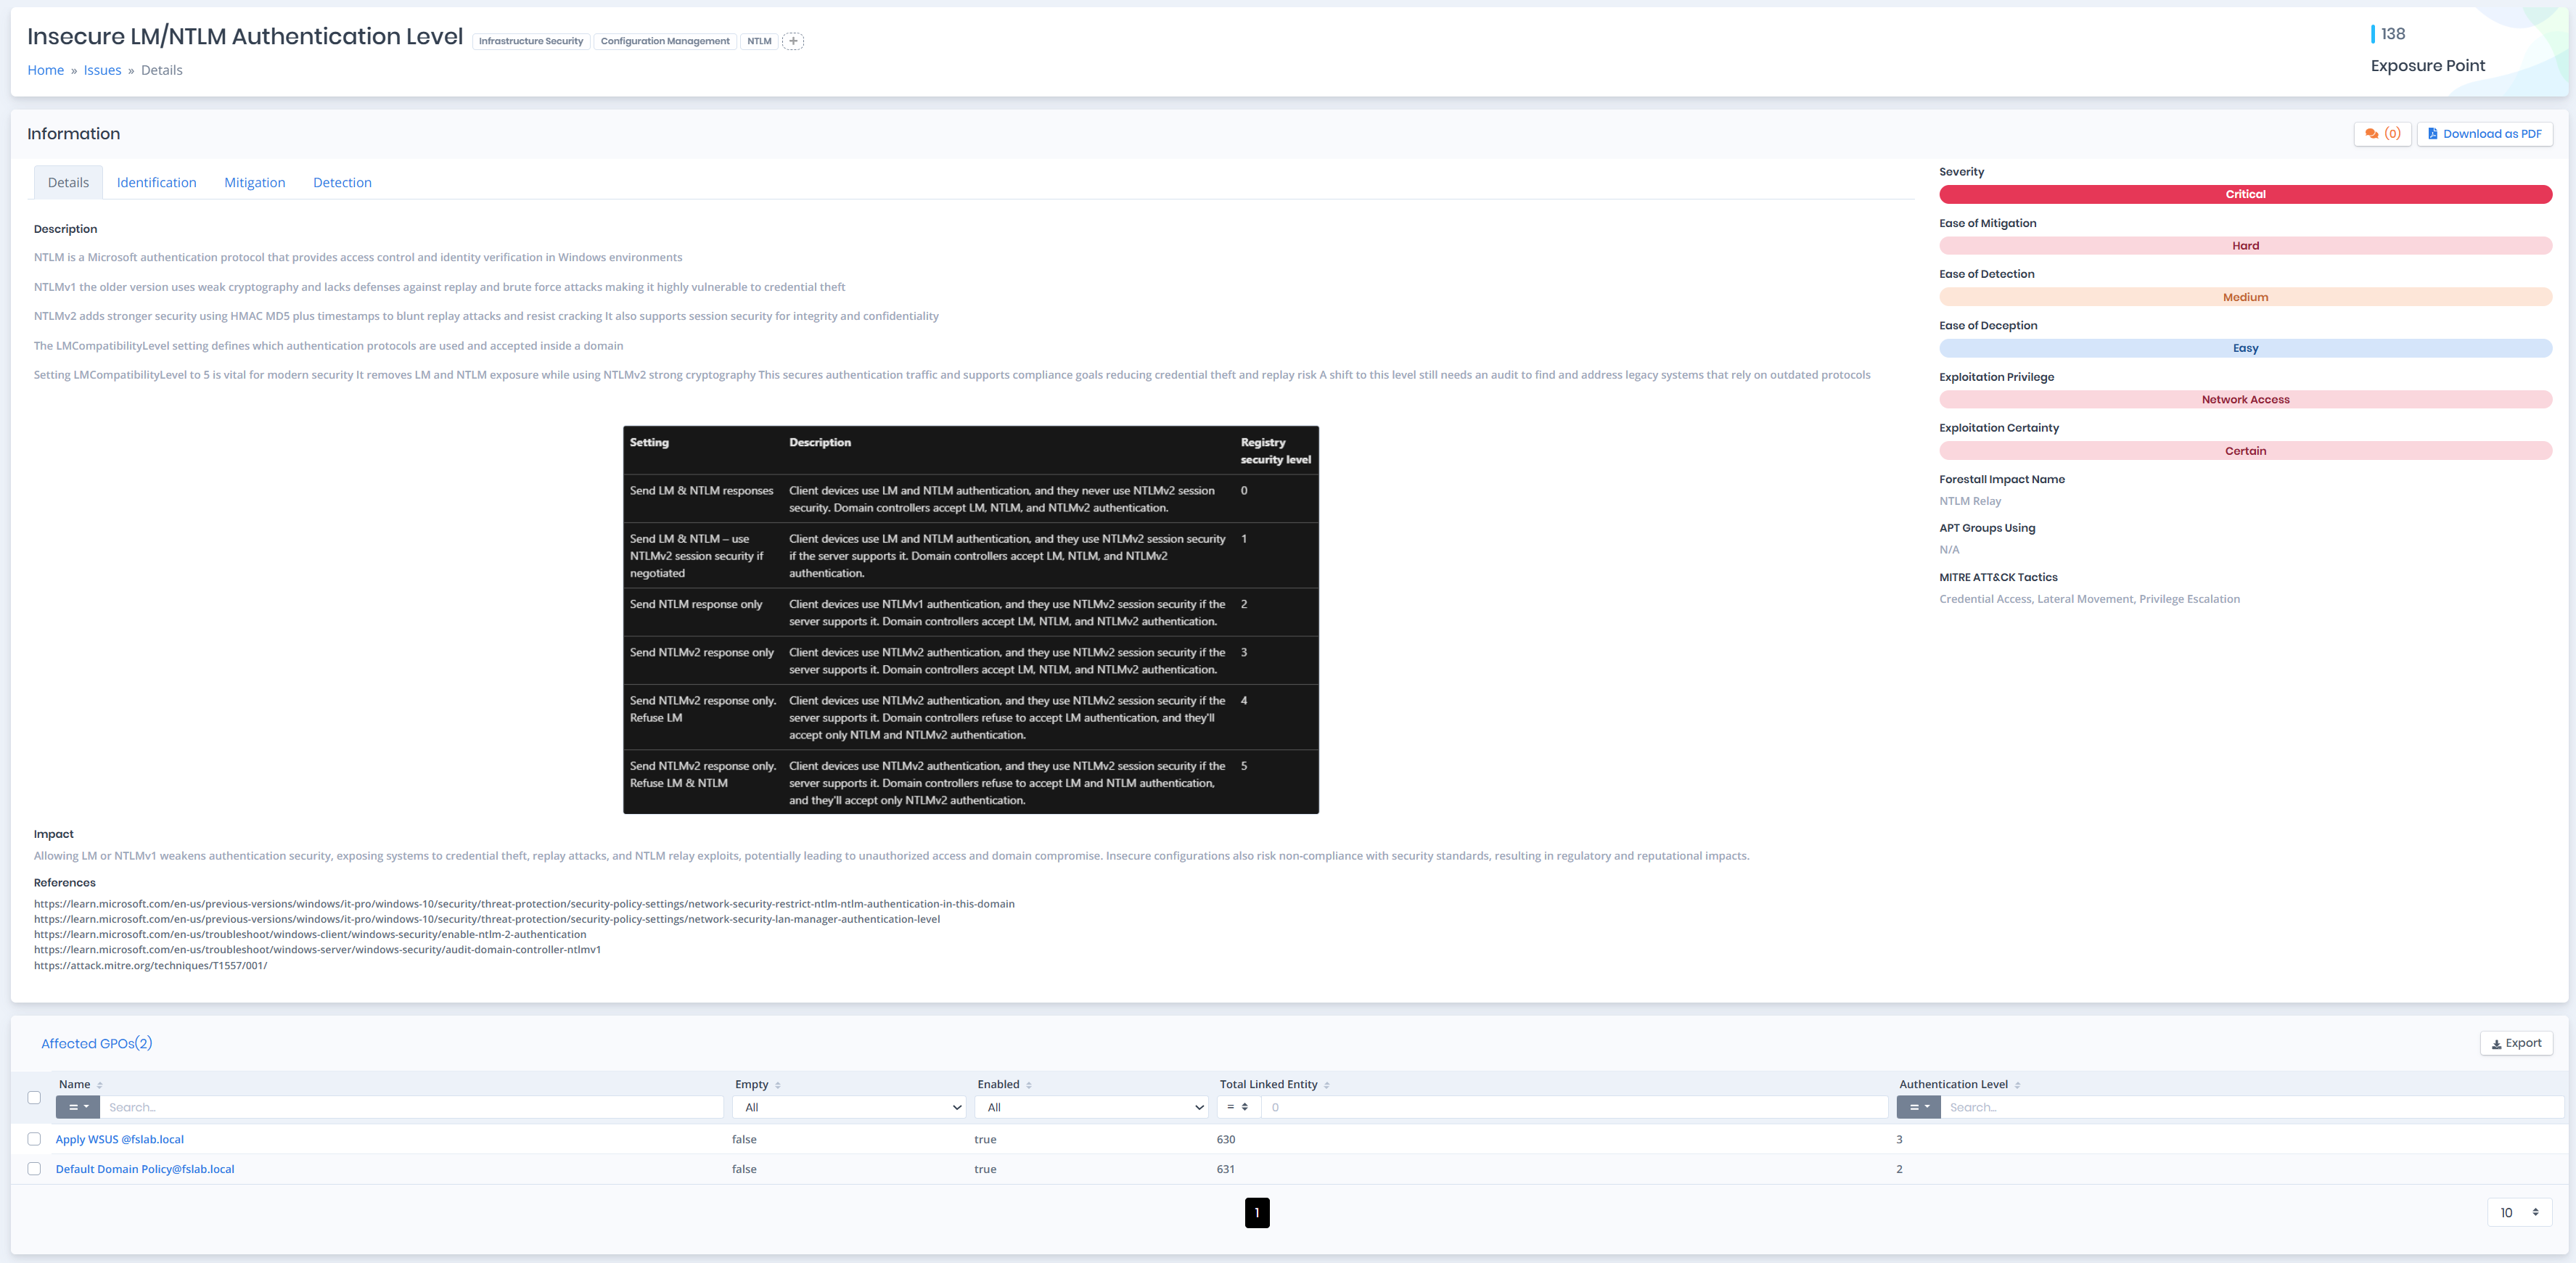Open the Empty column All dropdown

coord(848,1107)
